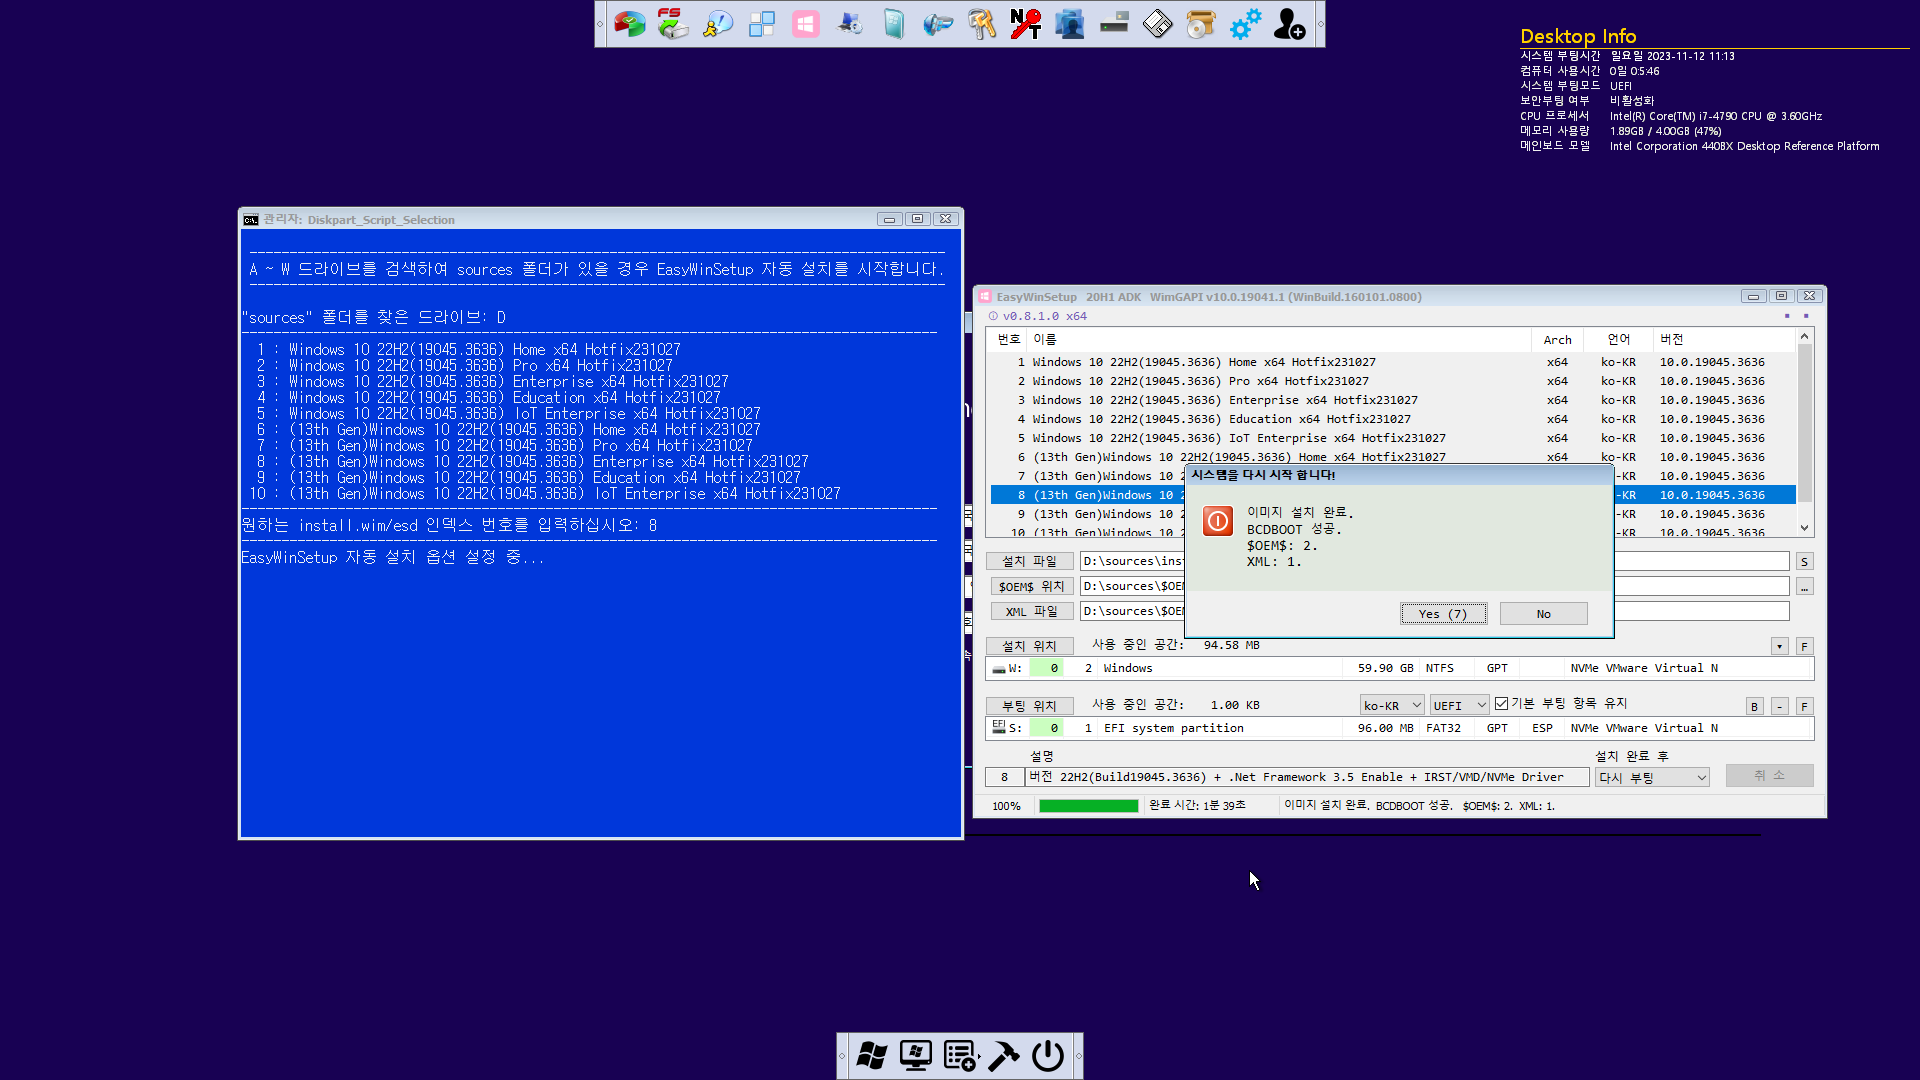Open the floppy disk imaging icon
This screenshot has width=1920, height=1080.
click(1158, 23)
